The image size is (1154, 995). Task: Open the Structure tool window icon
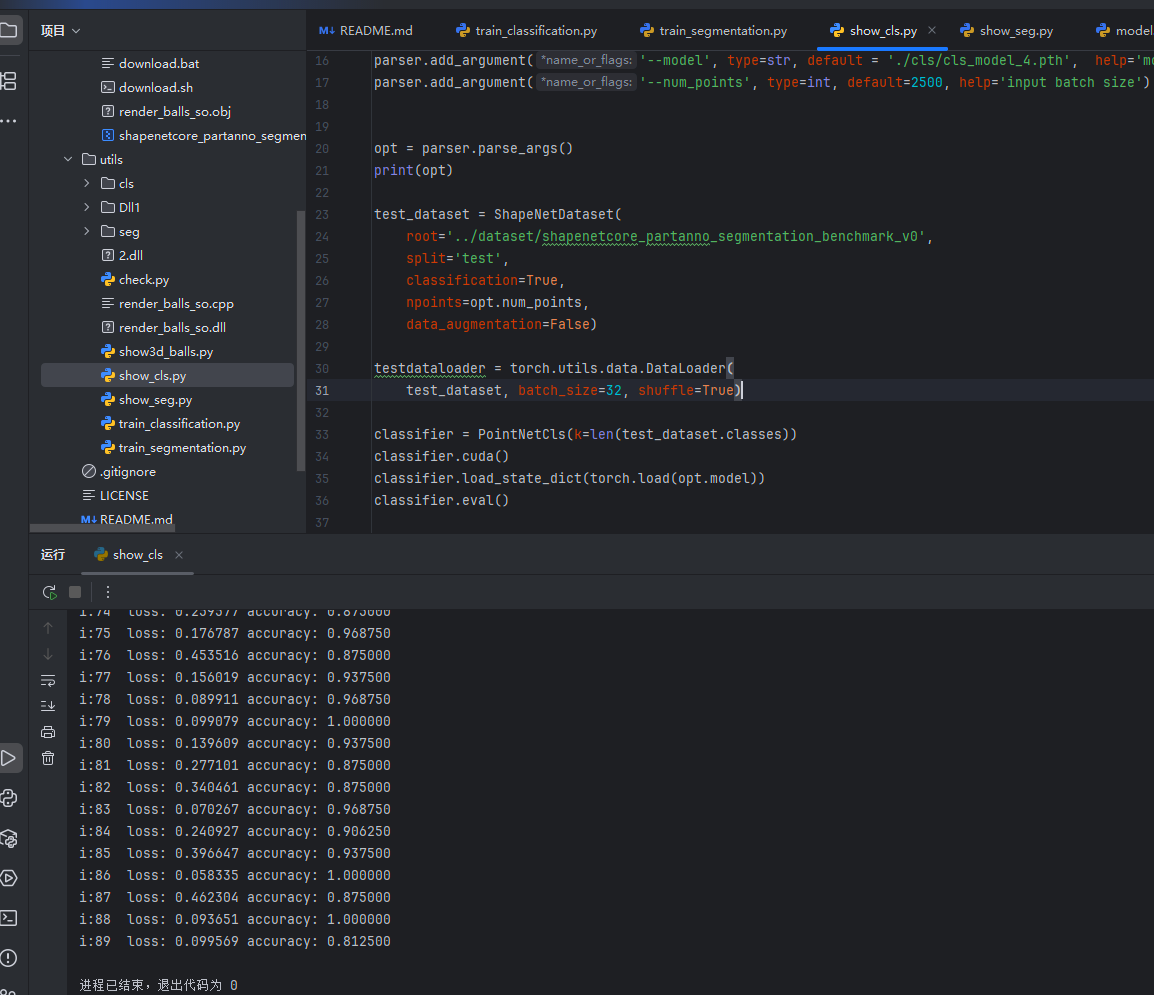[8, 81]
